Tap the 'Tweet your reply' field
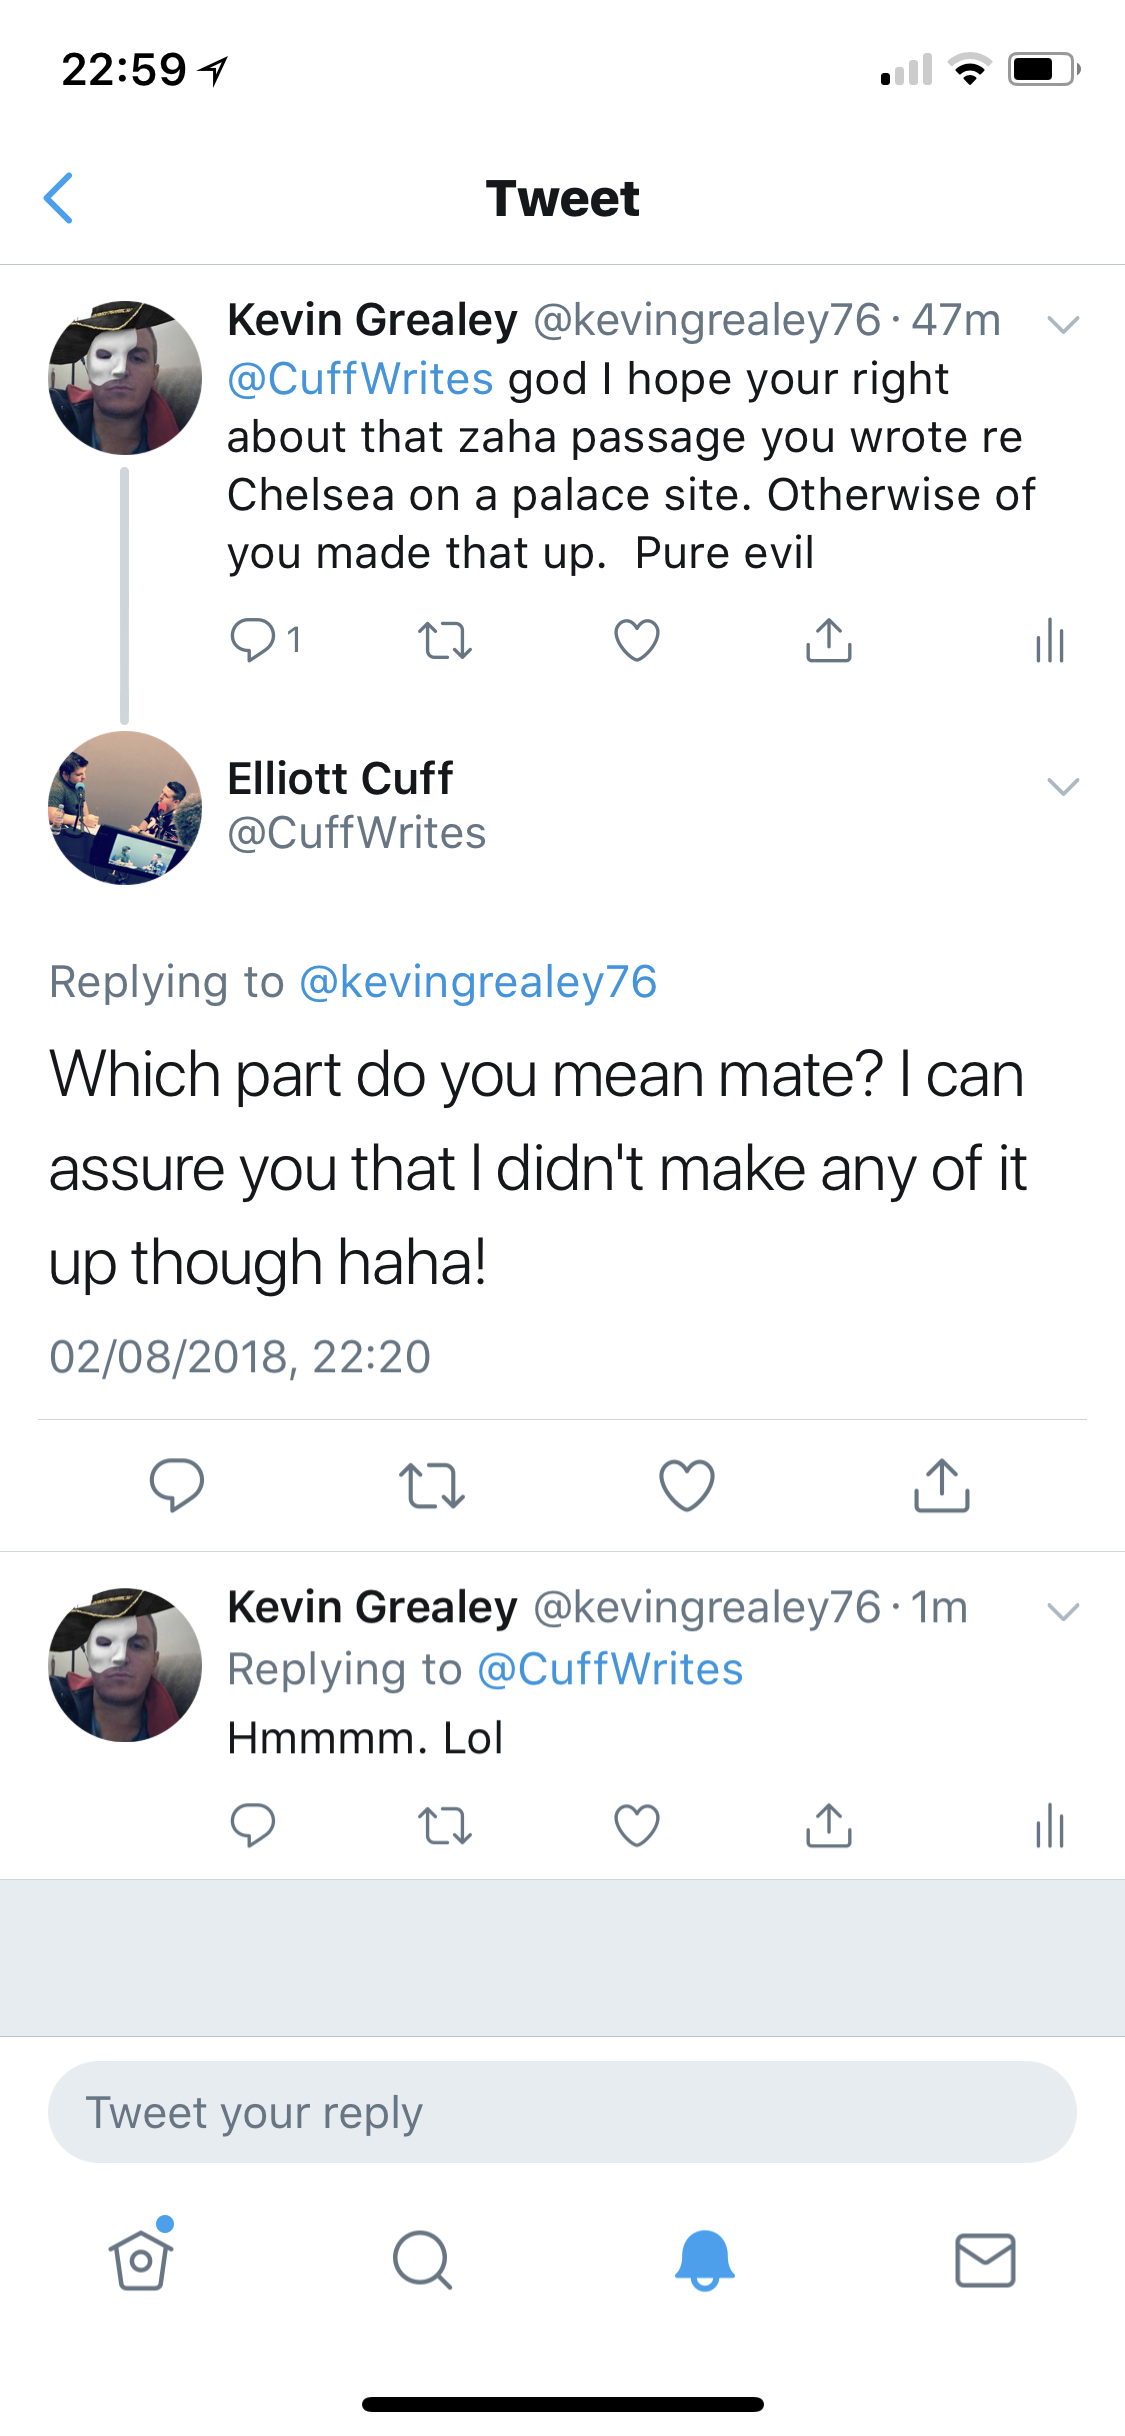The image size is (1125, 2436). pos(562,2112)
